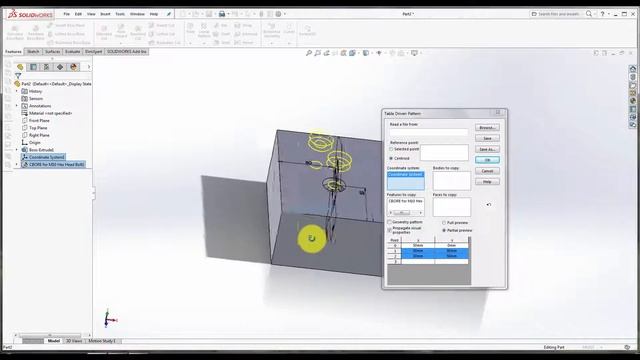Click the status bar icon at bottom right
This screenshot has width=640, height=360.
pos(627,347)
